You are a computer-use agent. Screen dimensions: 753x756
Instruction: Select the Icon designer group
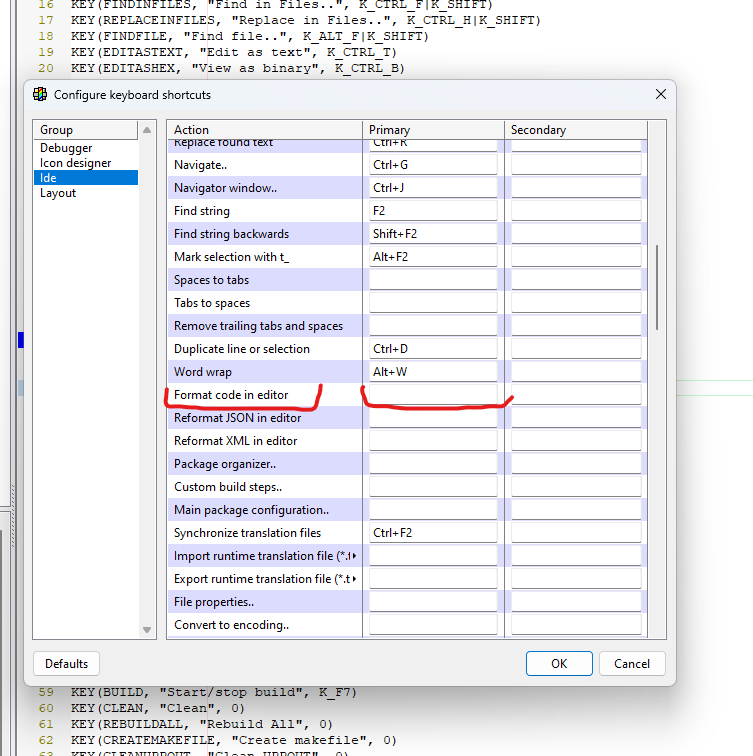coord(75,163)
